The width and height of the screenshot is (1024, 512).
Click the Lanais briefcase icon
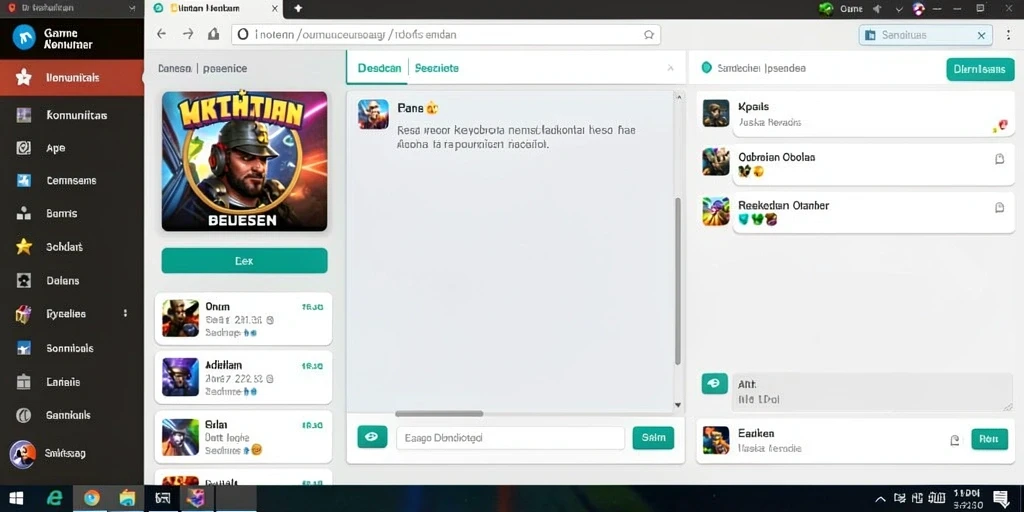click(24, 381)
